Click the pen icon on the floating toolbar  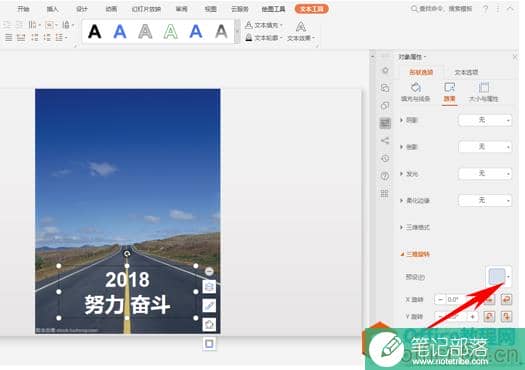click(209, 305)
